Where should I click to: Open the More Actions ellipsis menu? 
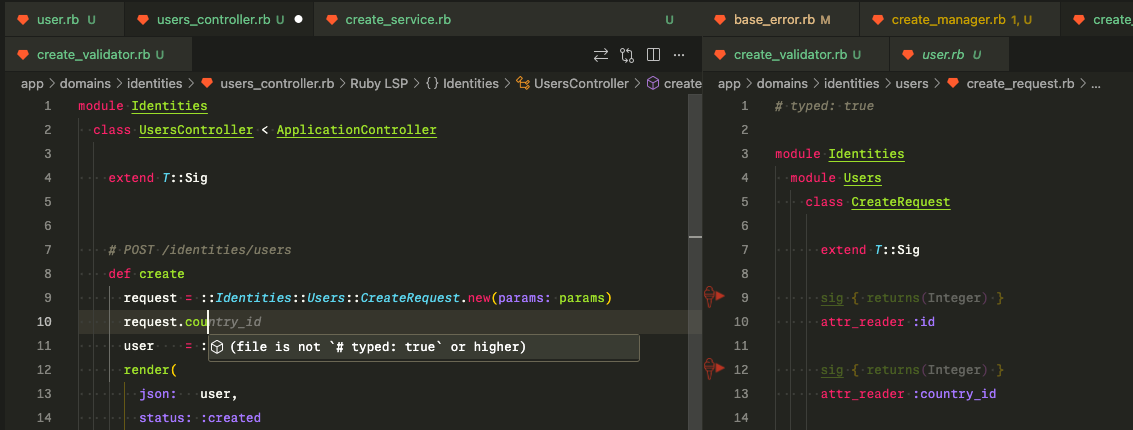tap(678, 55)
